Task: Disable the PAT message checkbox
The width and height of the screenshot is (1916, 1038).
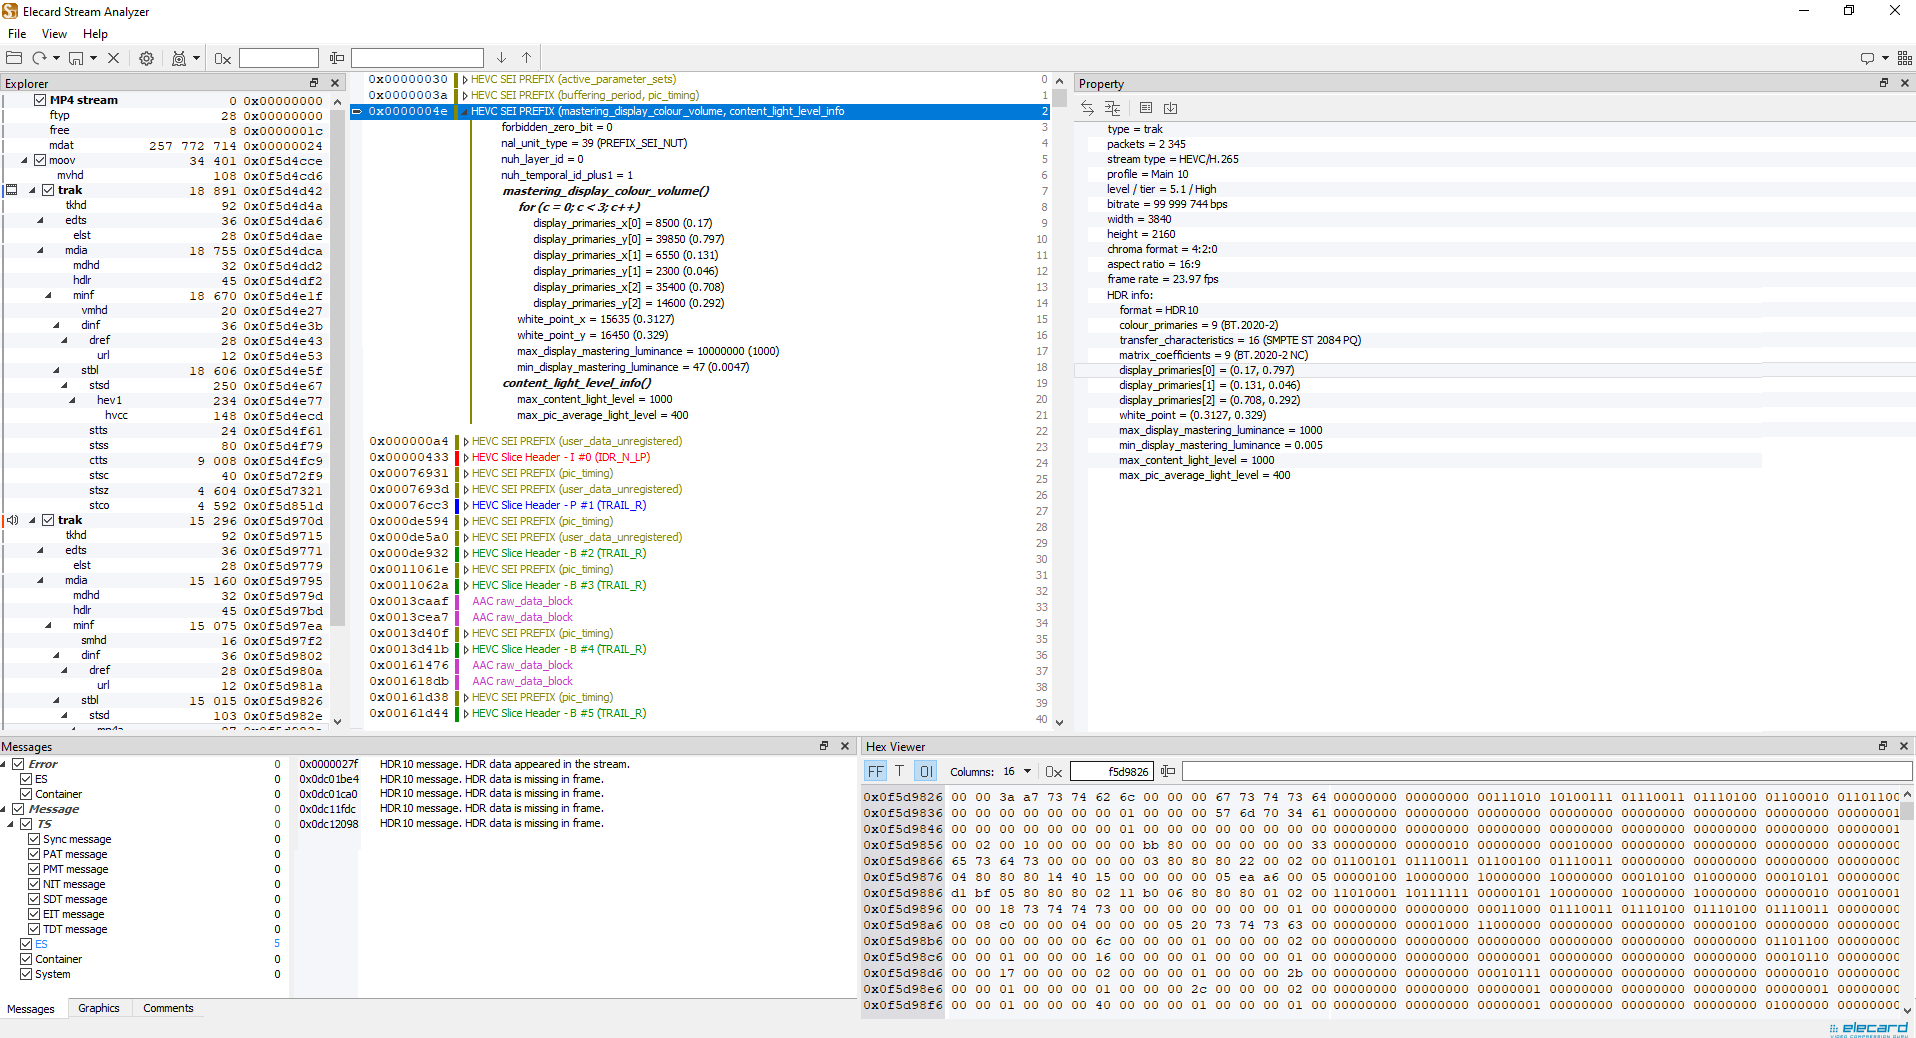Action: point(35,853)
